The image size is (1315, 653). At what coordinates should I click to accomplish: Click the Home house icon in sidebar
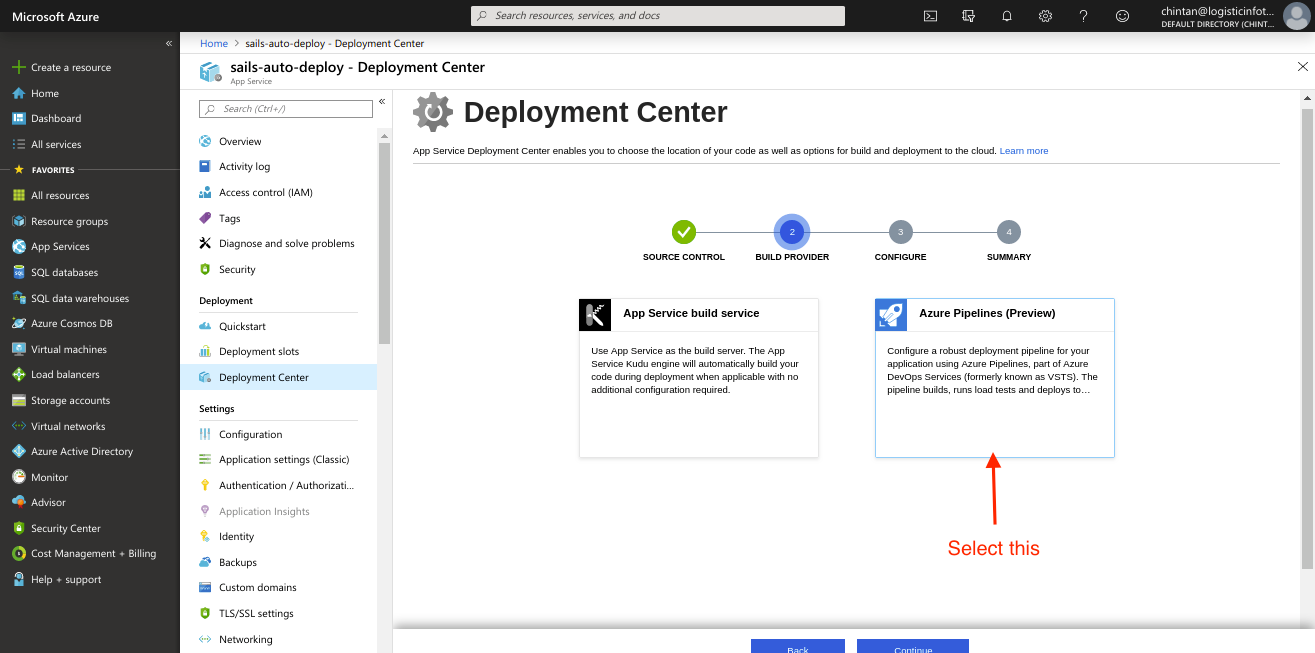click(x=18, y=93)
